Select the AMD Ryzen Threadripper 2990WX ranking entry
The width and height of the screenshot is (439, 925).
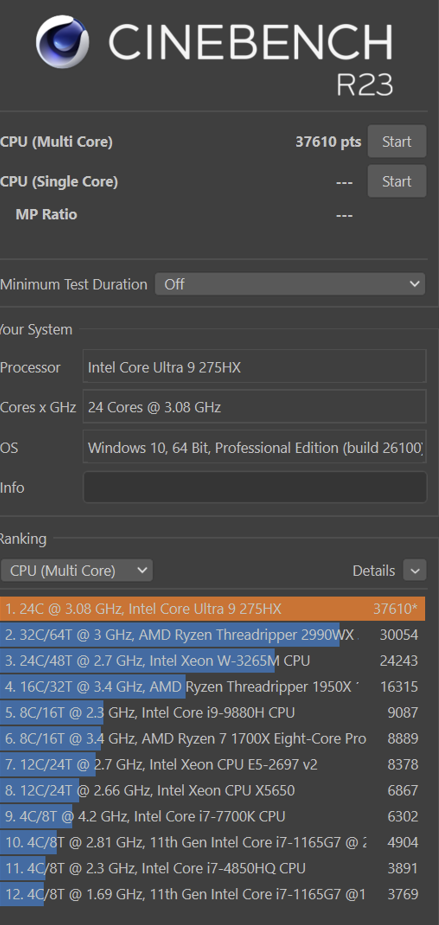(x=212, y=635)
